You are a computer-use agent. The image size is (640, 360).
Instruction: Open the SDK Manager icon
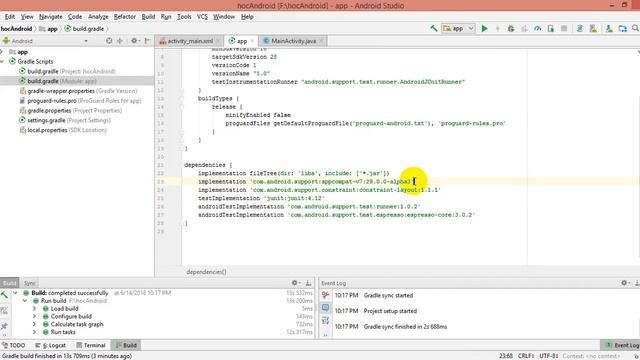(x=609, y=29)
